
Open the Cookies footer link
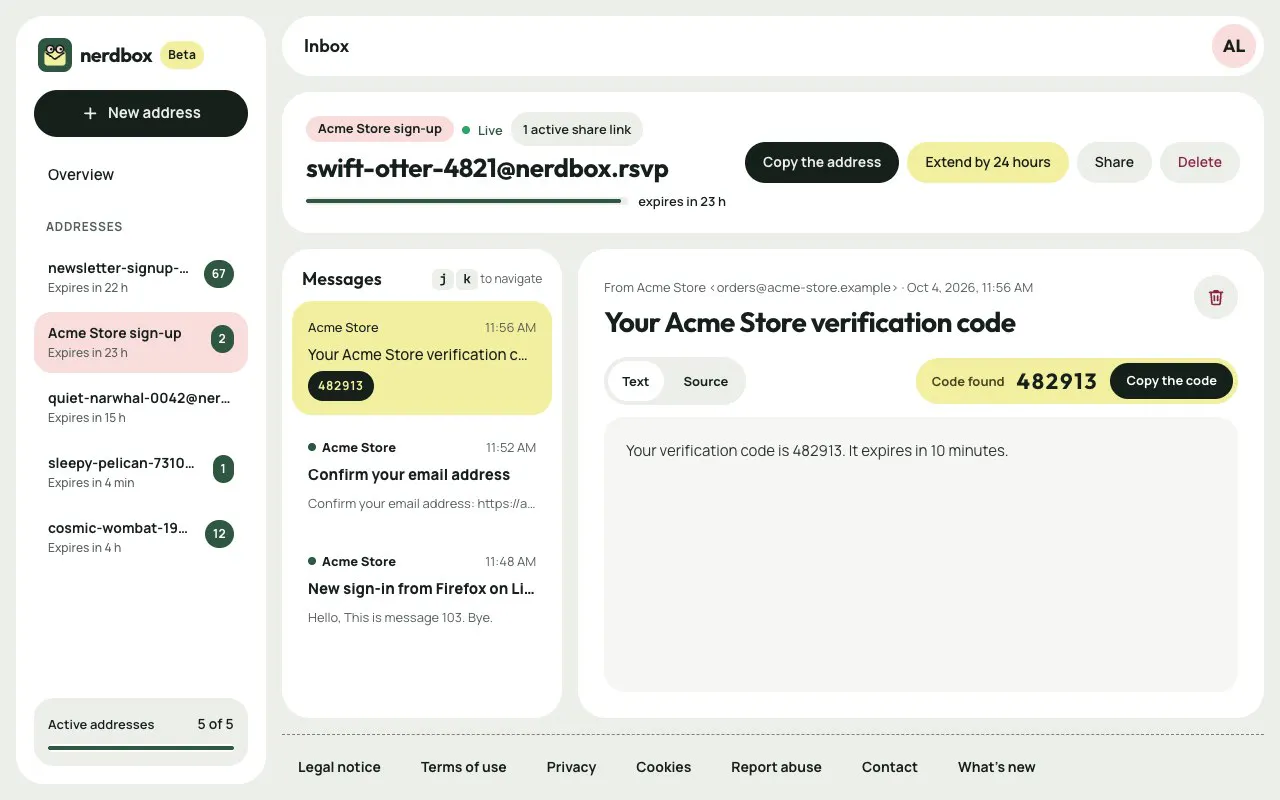point(664,767)
